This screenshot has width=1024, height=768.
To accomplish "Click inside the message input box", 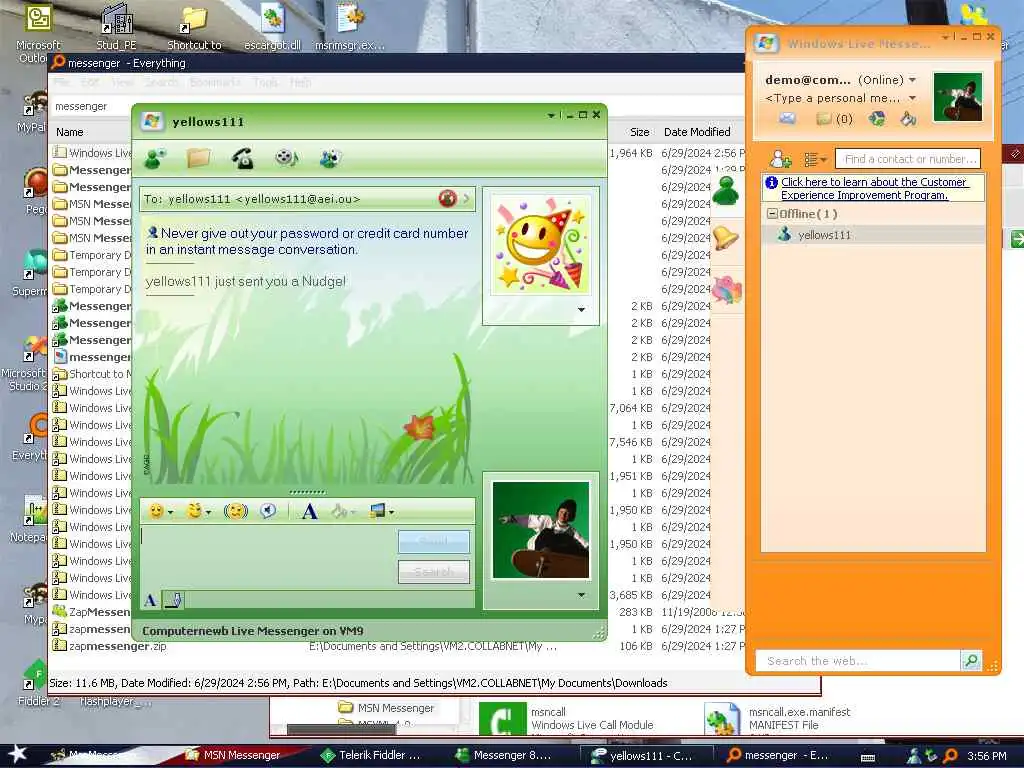I will pyautogui.click(x=268, y=556).
